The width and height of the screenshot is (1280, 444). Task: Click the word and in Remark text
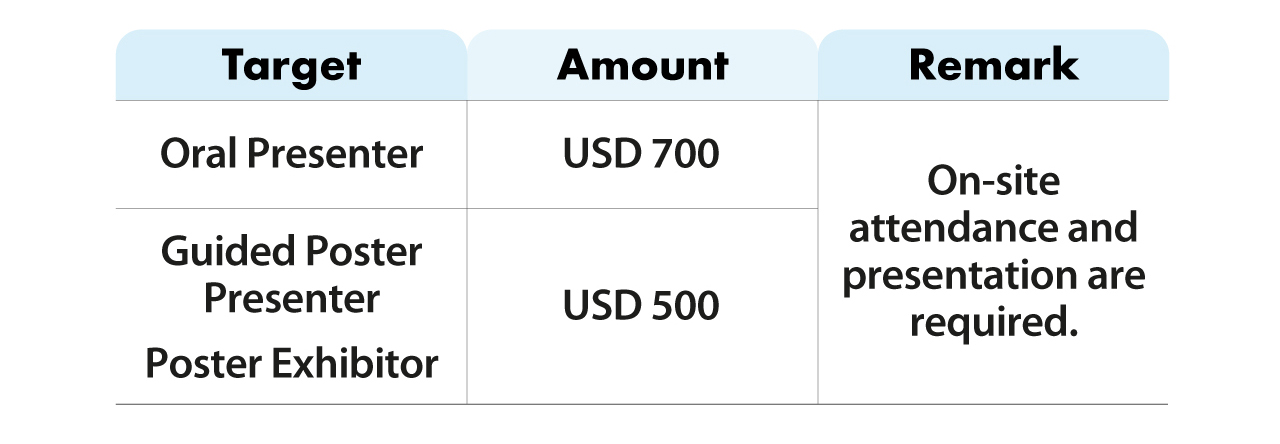(1099, 228)
